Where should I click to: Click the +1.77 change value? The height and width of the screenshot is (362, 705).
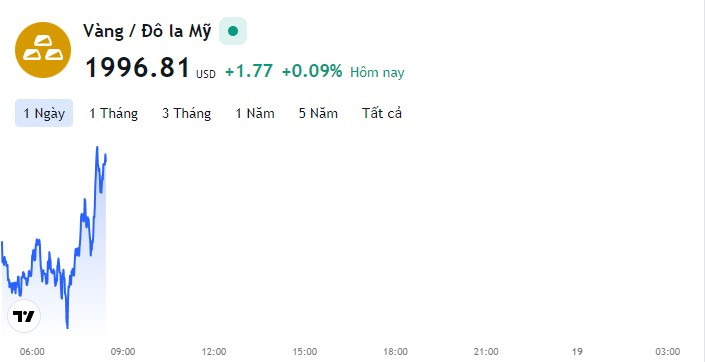tap(249, 71)
